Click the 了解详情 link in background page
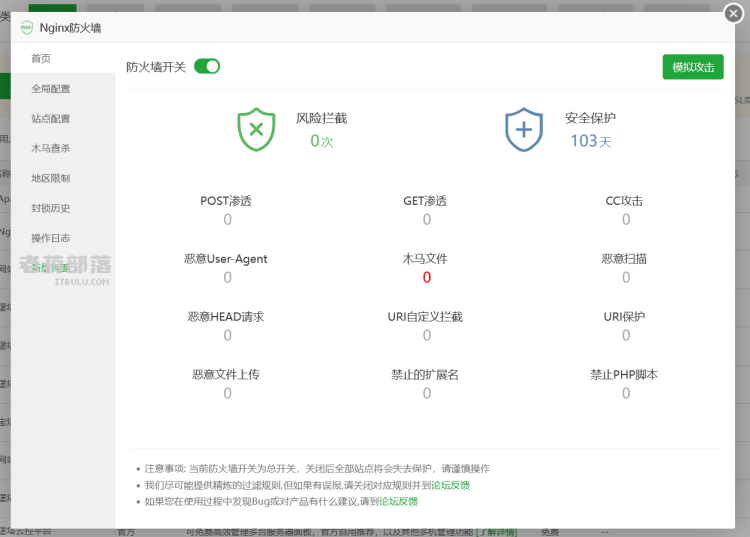The image size is (750, 537). pos(496,532)
